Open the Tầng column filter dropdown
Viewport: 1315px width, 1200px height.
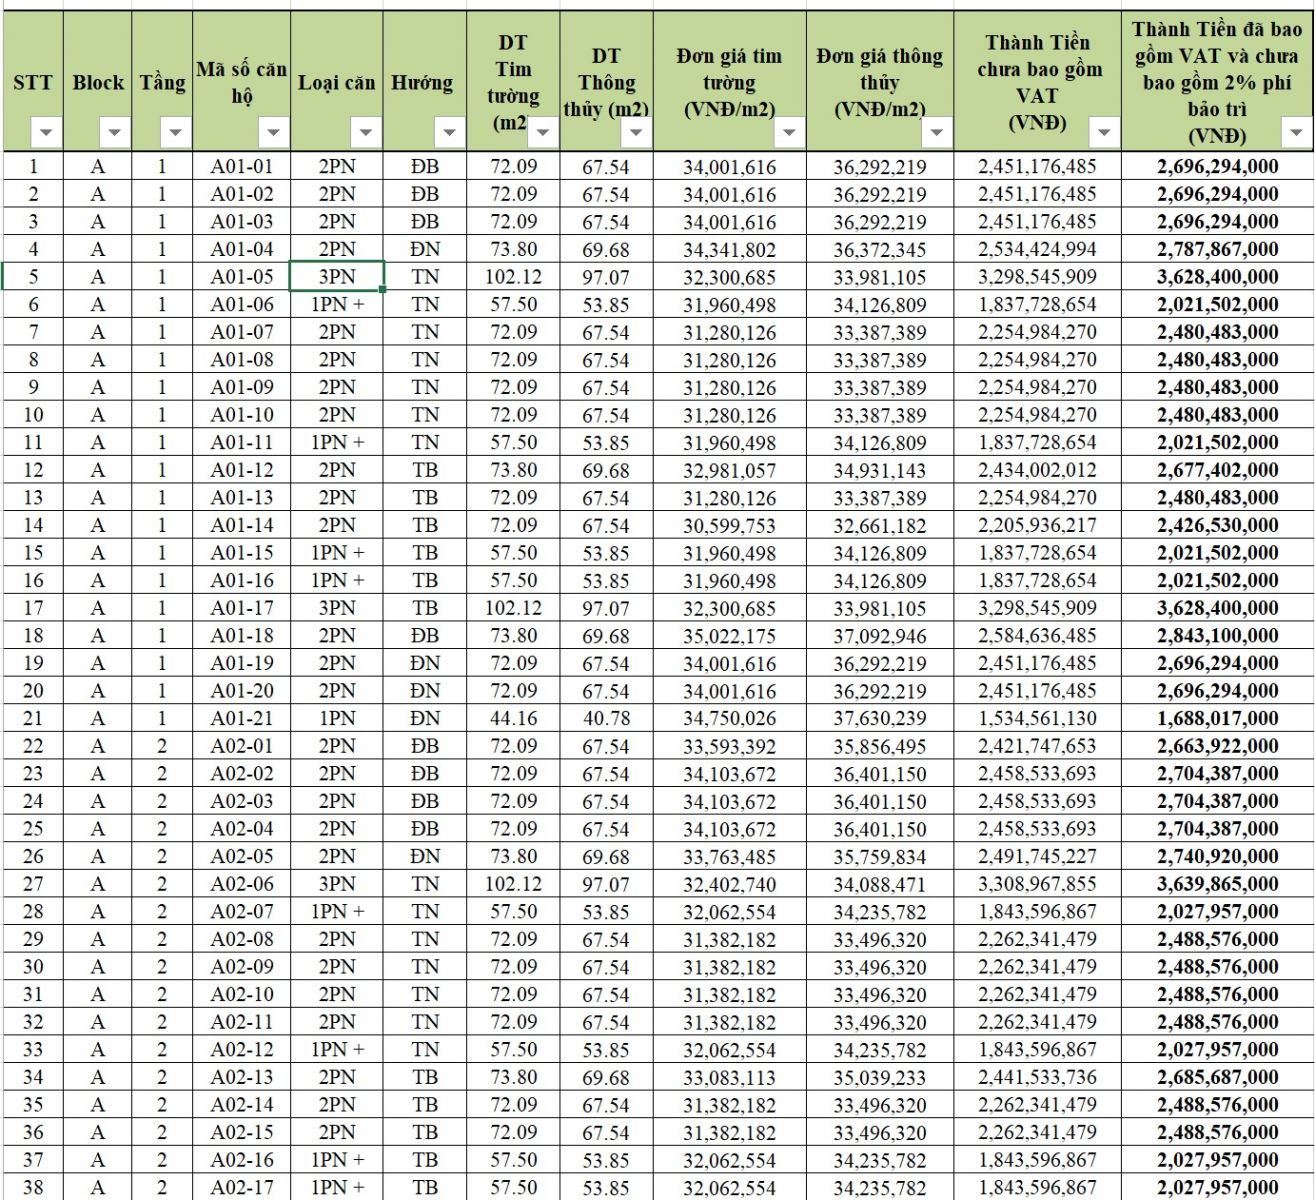click(x=175, y=132)
